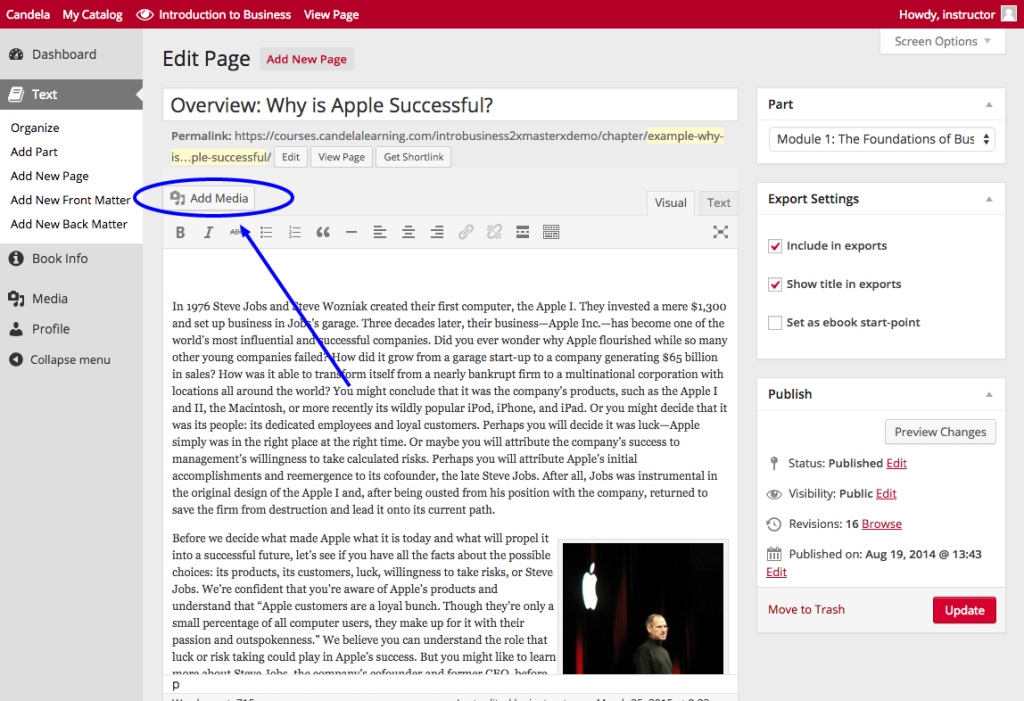Toggle bold formatting in the editor toolbar
This screenshot has height=701, width=1024.
point(180,232)
